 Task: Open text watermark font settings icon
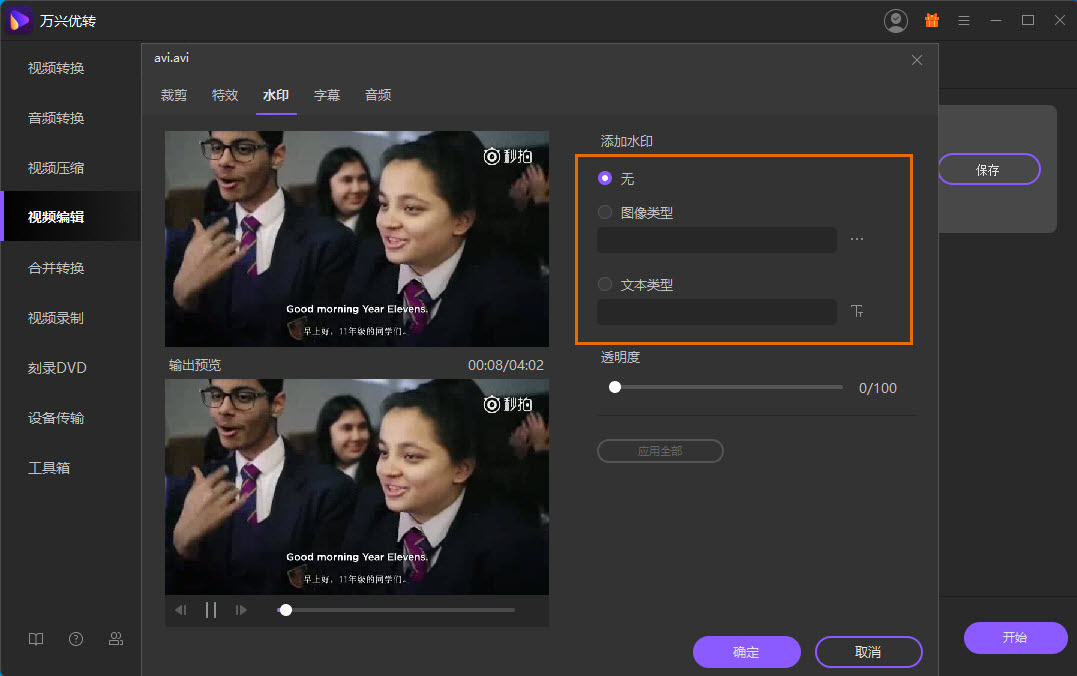point(857,311)
